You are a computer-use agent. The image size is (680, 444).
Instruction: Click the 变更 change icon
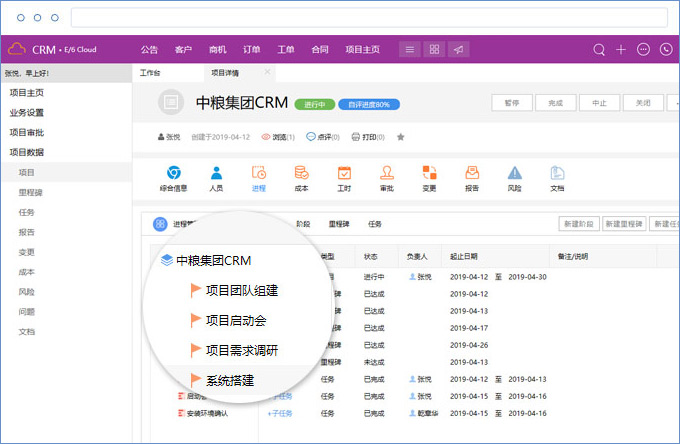[429, 177]
